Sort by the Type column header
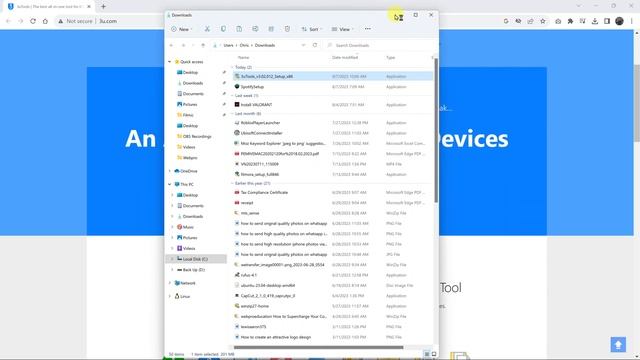This screenshot has width=640, height=360. pos(391,58)
